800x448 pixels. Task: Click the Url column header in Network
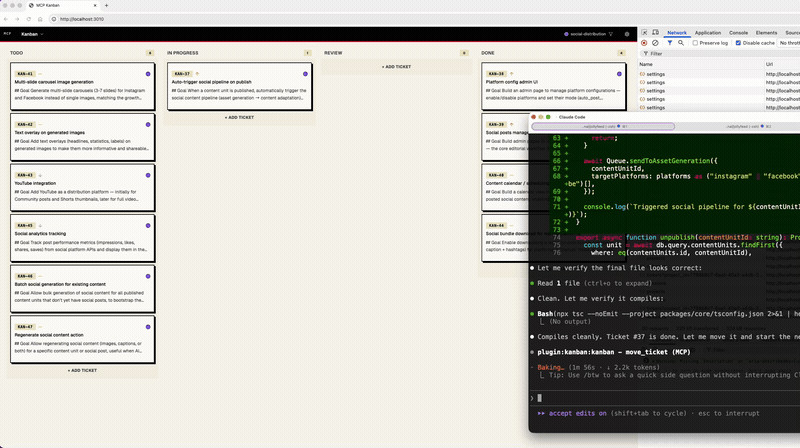[x=769, y=64]
